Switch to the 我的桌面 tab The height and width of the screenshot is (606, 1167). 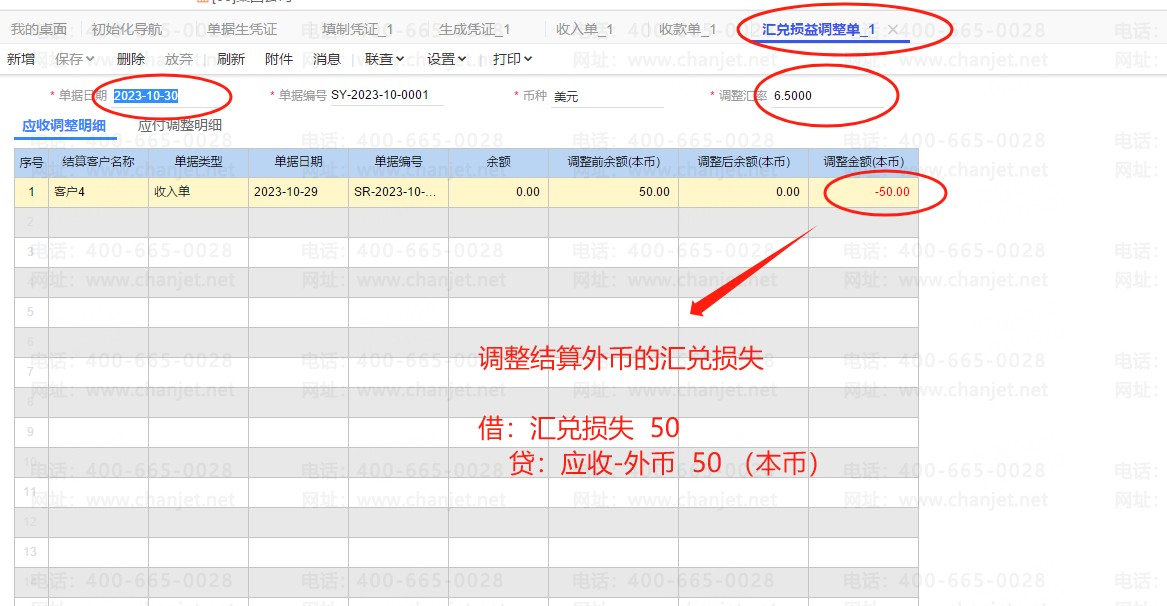(x=39, y=29)
